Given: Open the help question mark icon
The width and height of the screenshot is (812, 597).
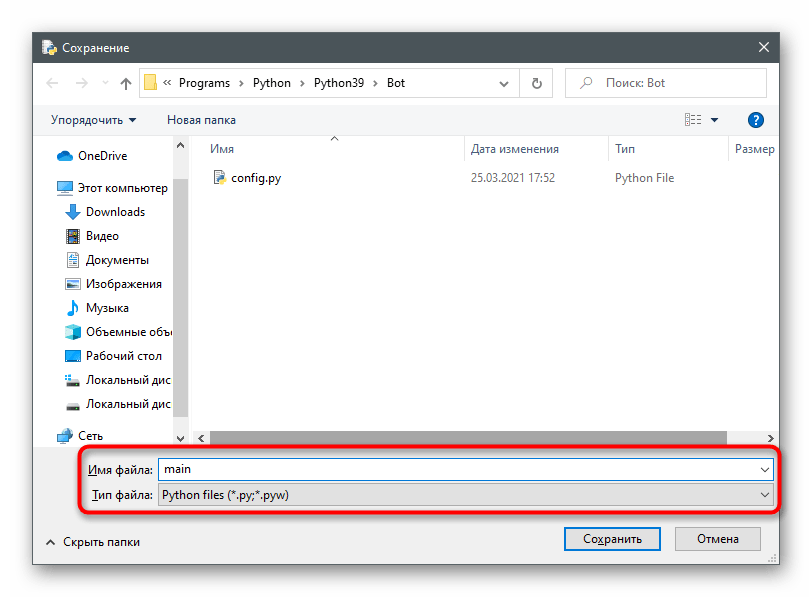Looking at the screenshot, I should [x=756, y=120].
